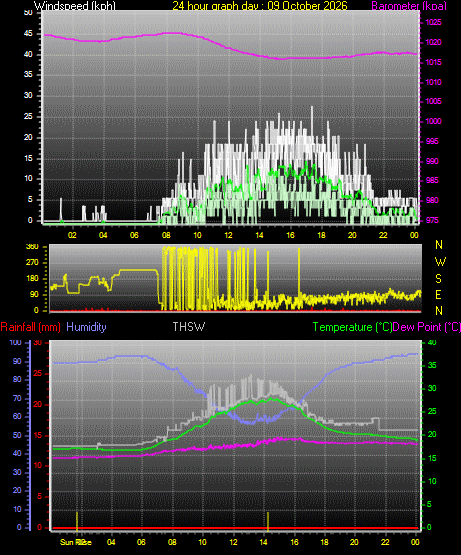Select the 100 value on humidity axis
The width and height of the screenshot is (461, 555).
[x=15, y=343]
